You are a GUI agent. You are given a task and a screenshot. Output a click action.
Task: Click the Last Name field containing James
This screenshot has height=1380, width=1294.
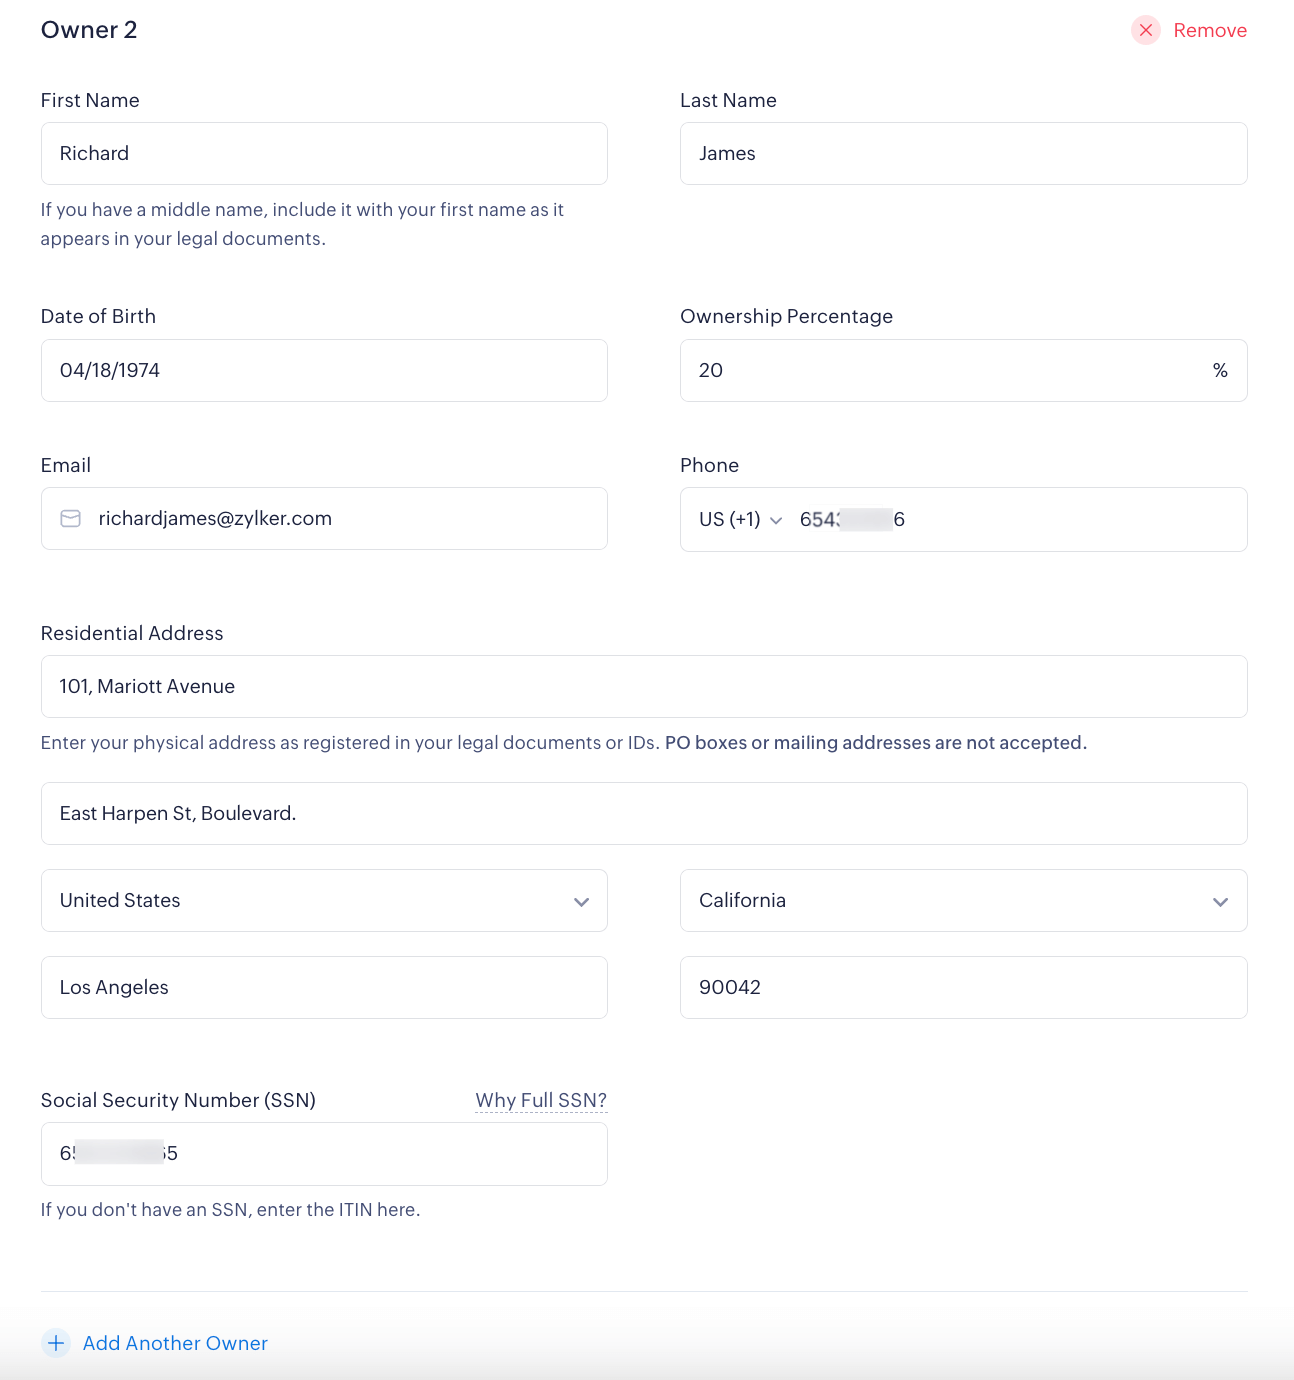click(x=963, y=153)
